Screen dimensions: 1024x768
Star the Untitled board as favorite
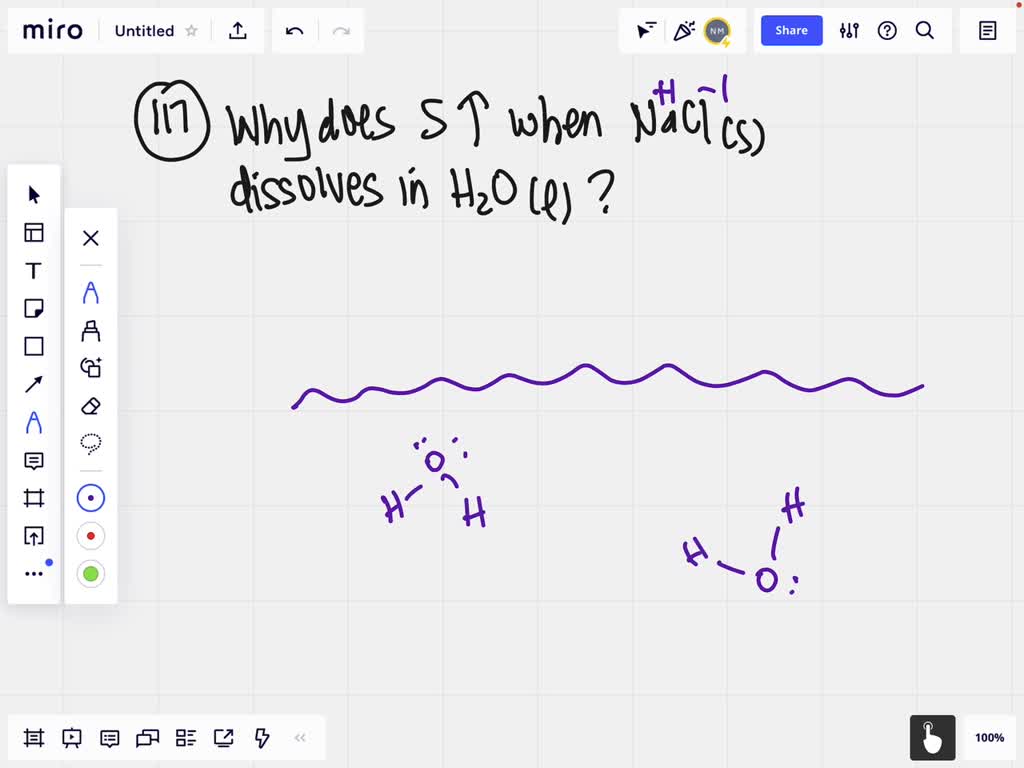coord(191,31)
